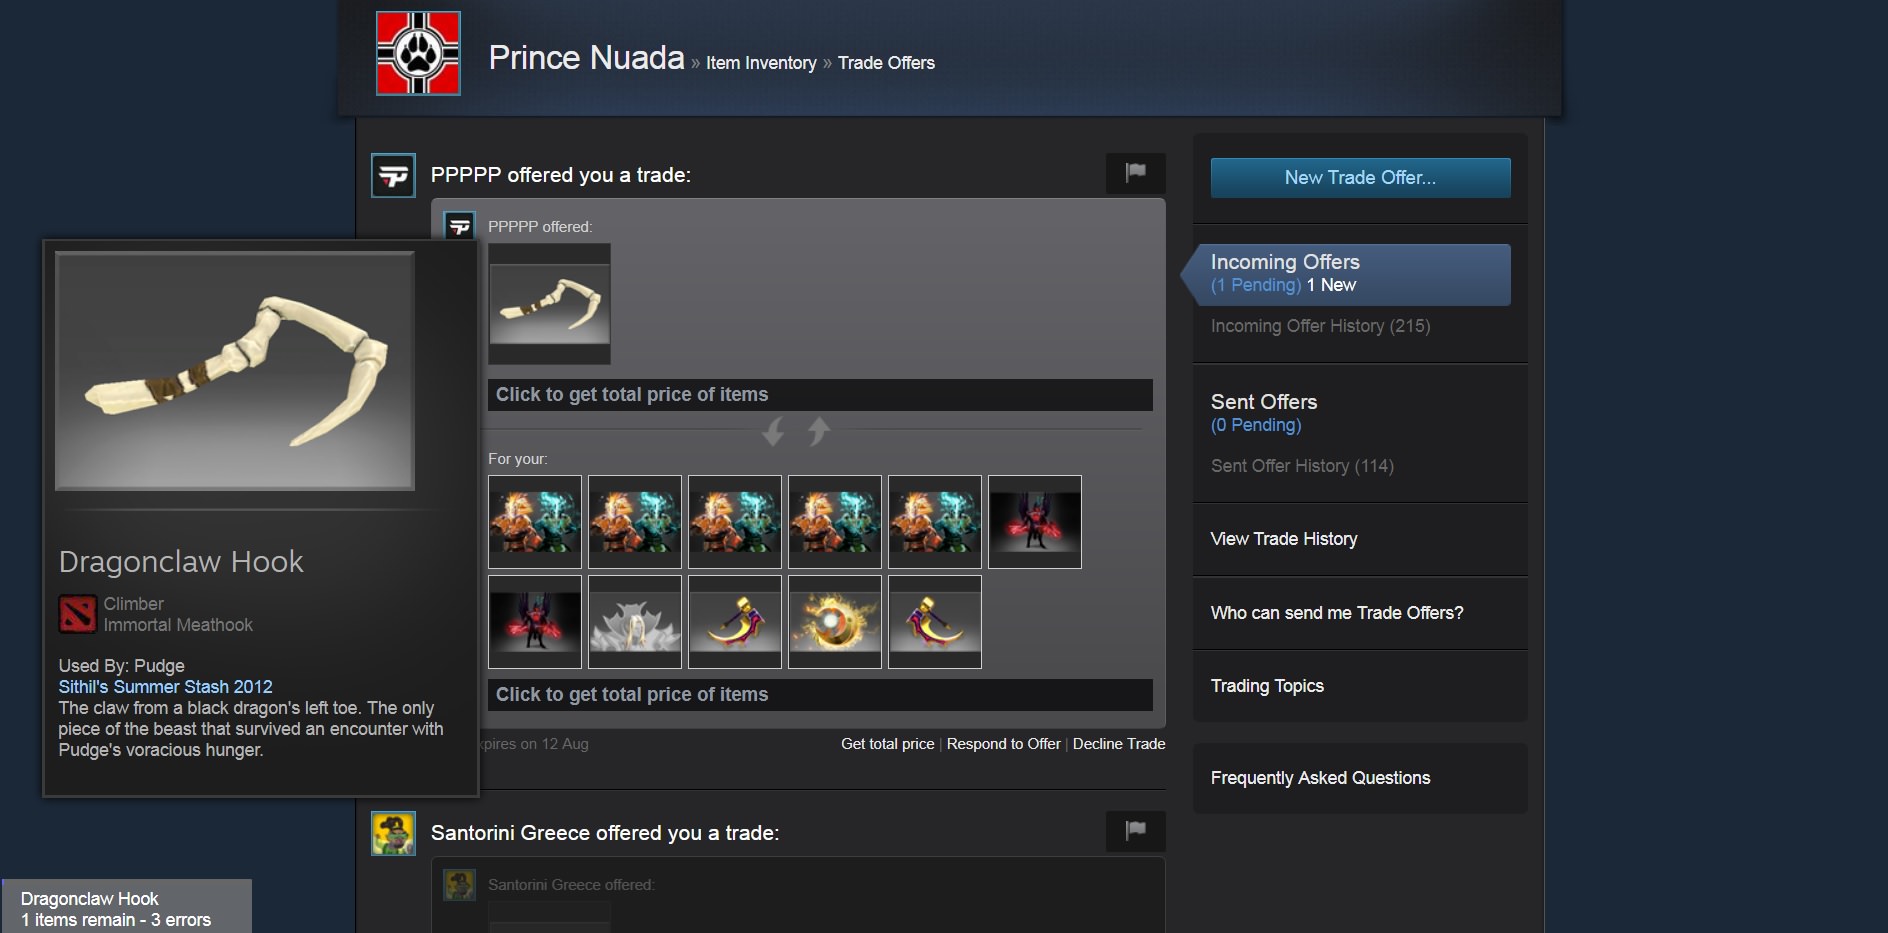Click the Respond to Offer link
The image size is (1888, 933).
click(1003, 744)
